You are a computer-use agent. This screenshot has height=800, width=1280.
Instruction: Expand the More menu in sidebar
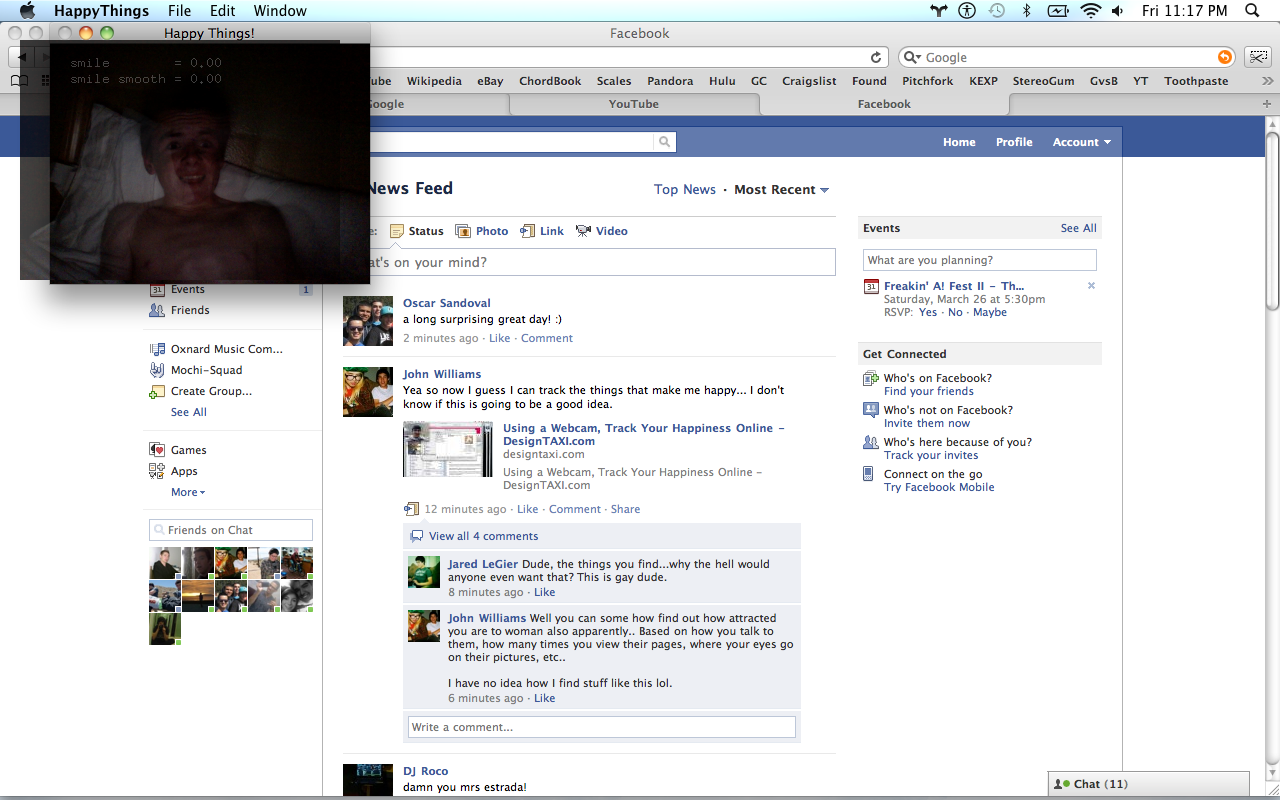click(187, 492)
